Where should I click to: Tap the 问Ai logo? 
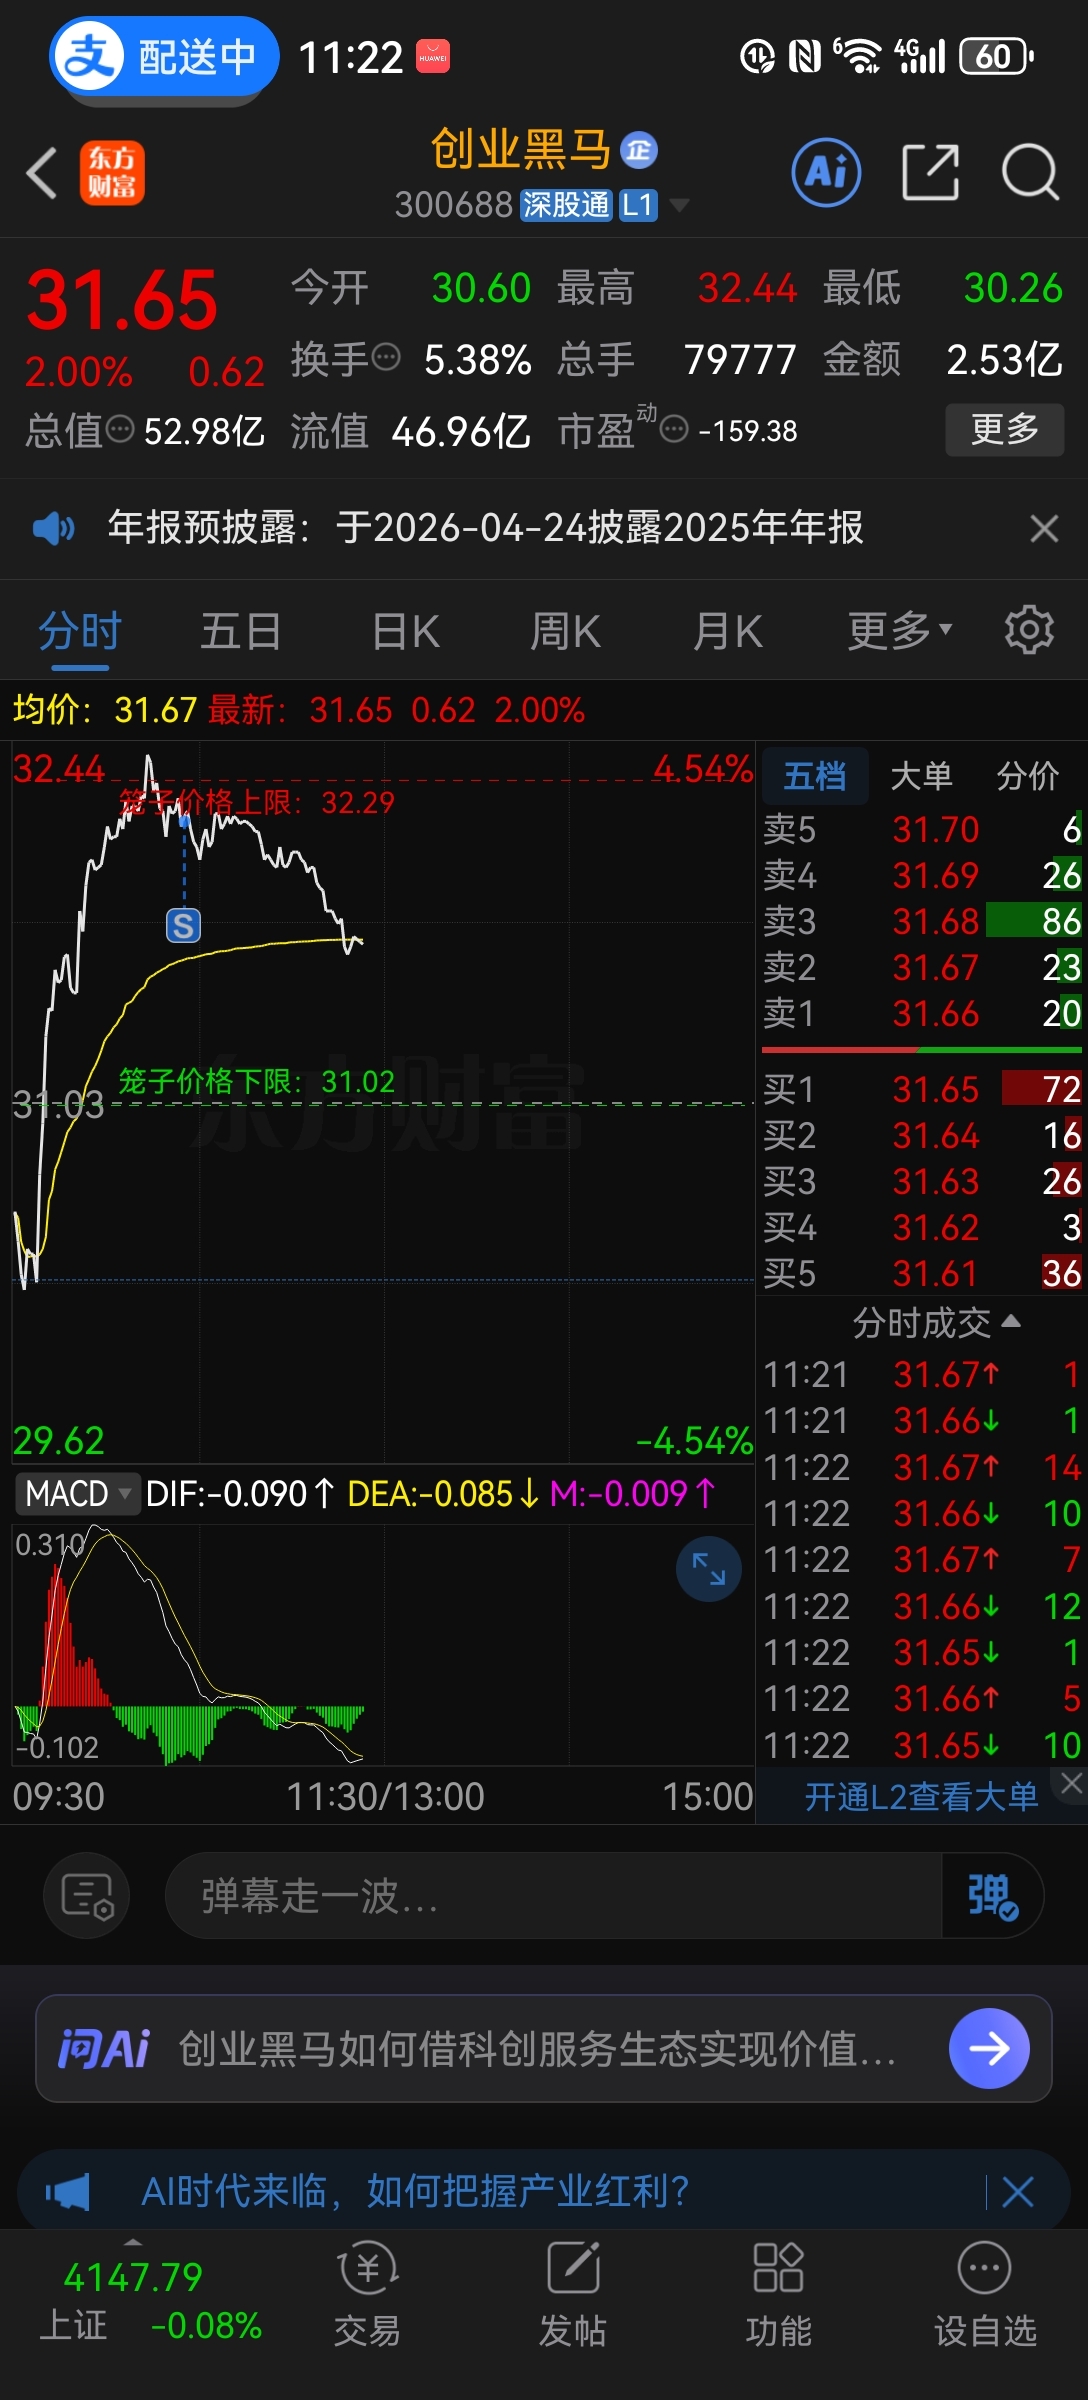[x=104, y=2049]
